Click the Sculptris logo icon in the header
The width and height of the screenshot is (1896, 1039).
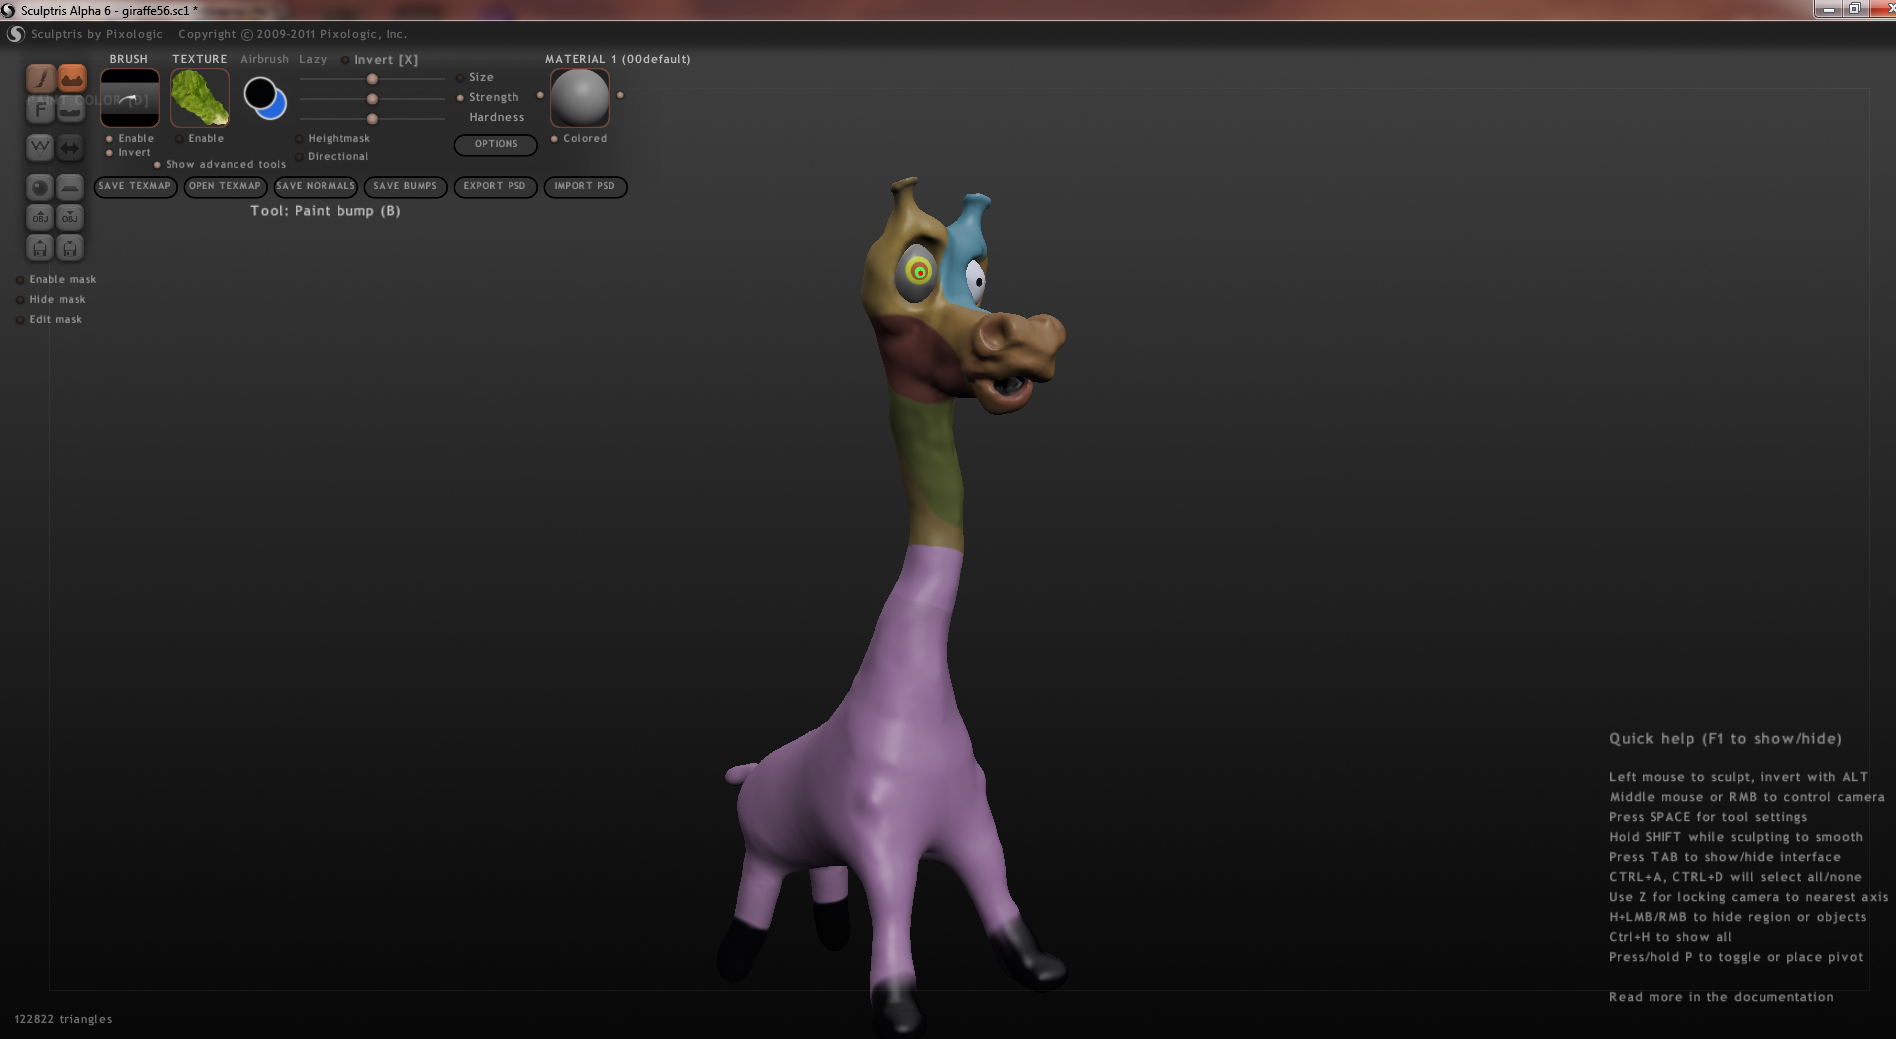pyautogui.click(x=16, y=34)
